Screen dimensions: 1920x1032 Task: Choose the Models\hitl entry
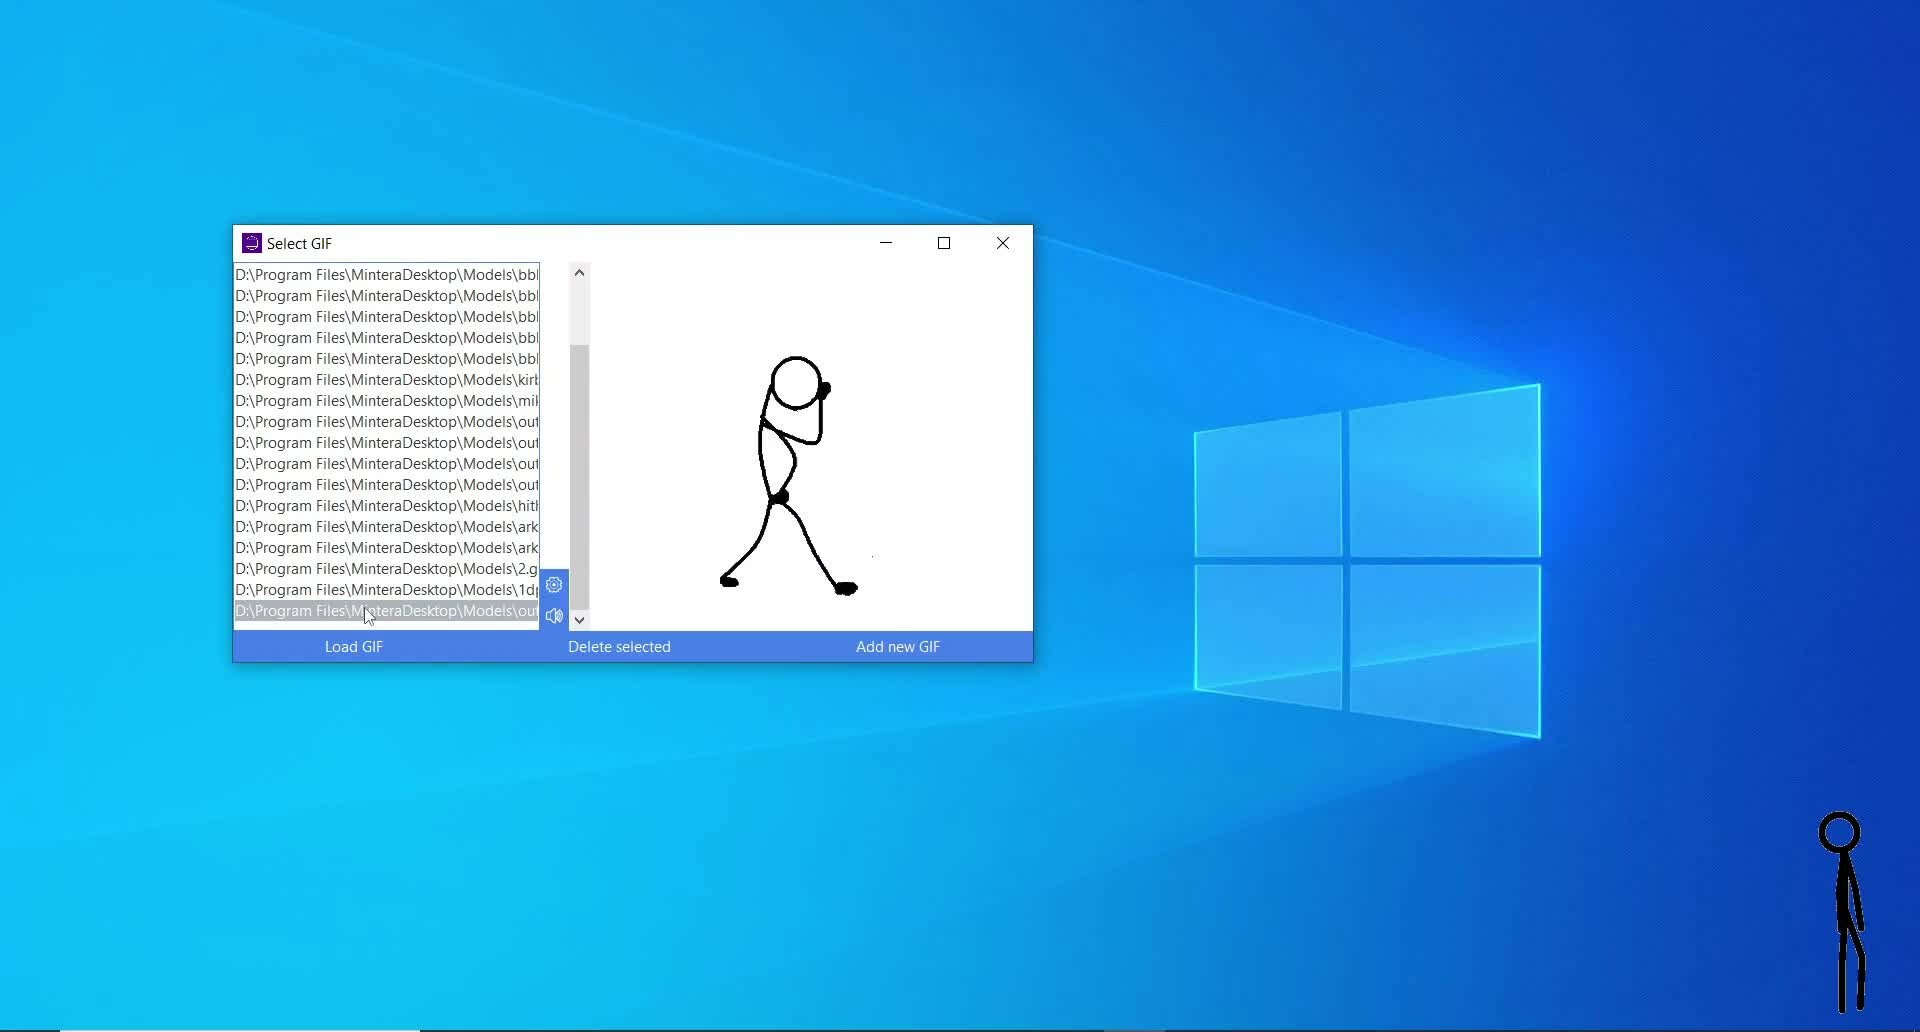[x=386, y=506]
